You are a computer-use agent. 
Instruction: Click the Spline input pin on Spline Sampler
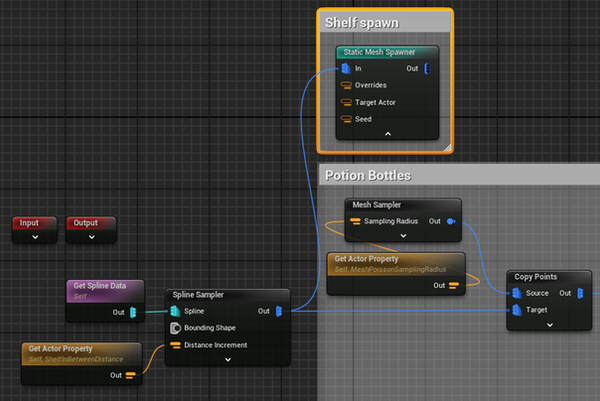pos(175,311)
